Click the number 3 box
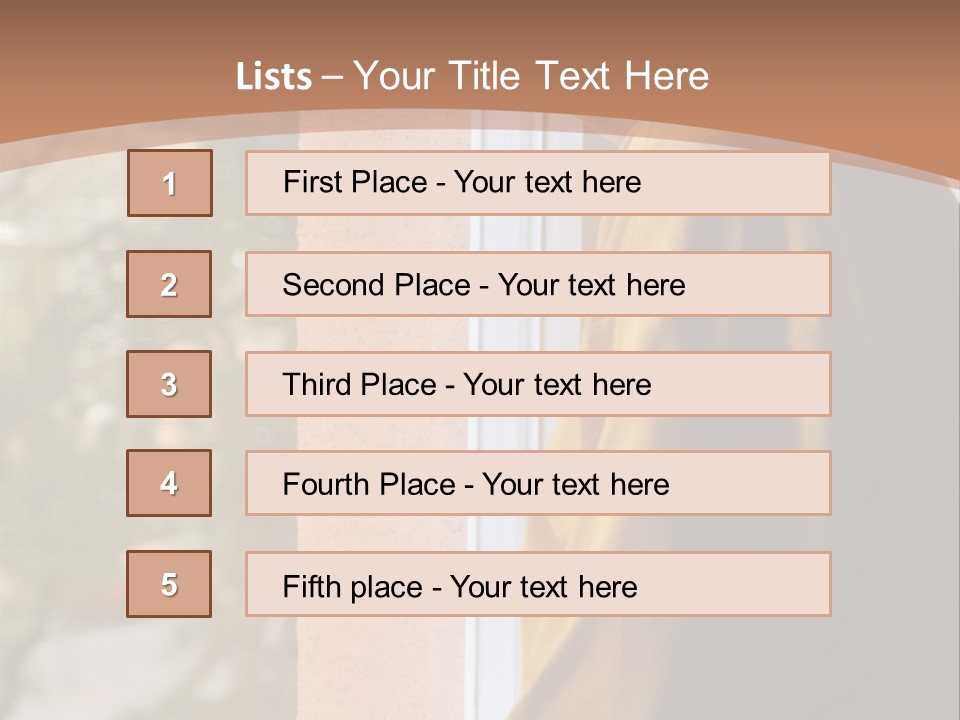The image size is (960, 720). pos(169,384)
